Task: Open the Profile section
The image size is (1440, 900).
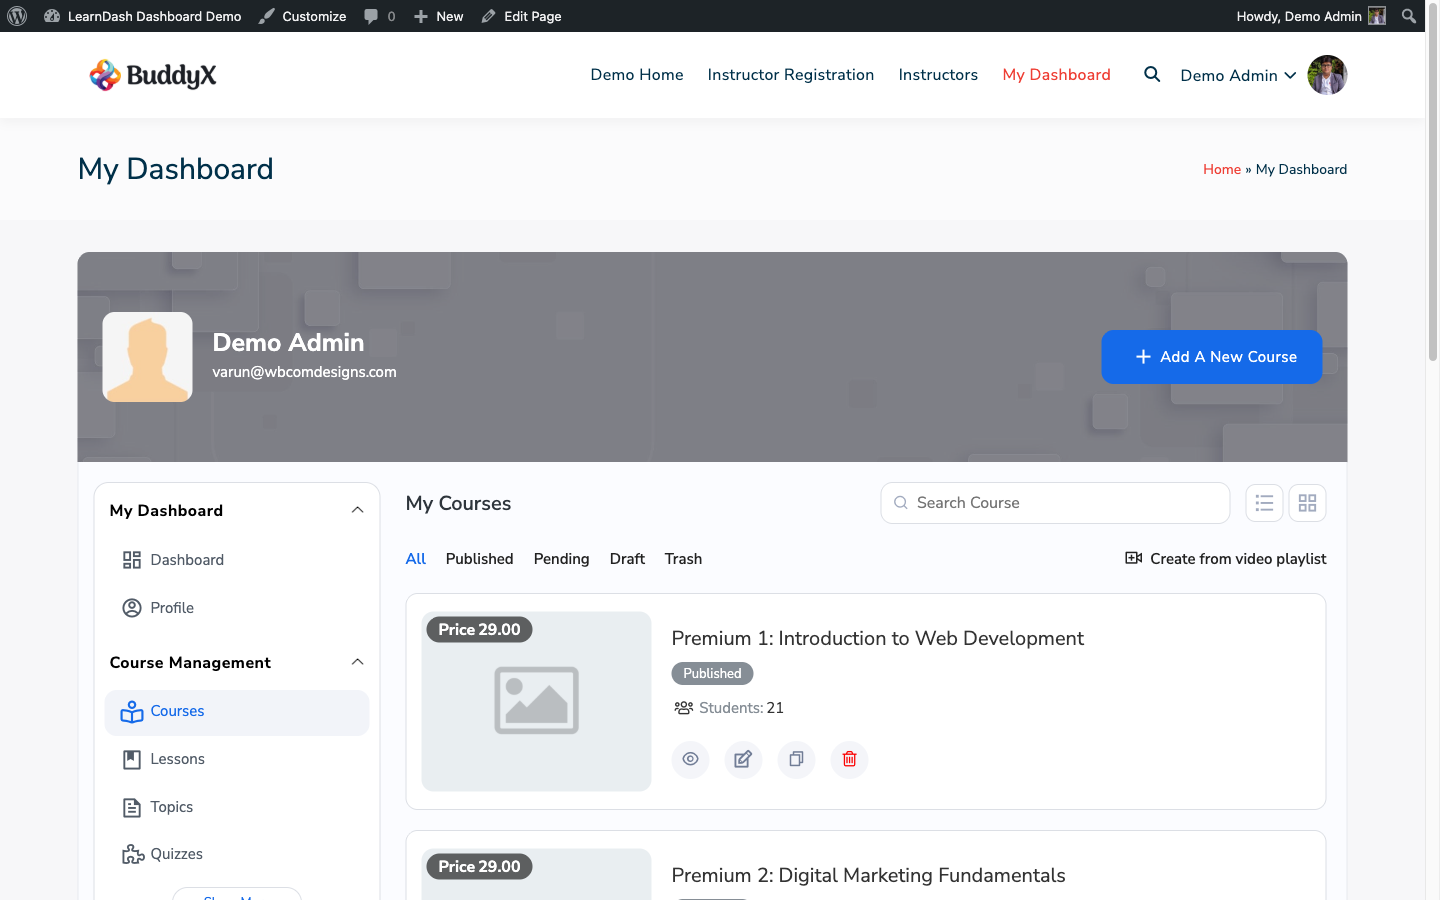Action: [x=171, y=607]
